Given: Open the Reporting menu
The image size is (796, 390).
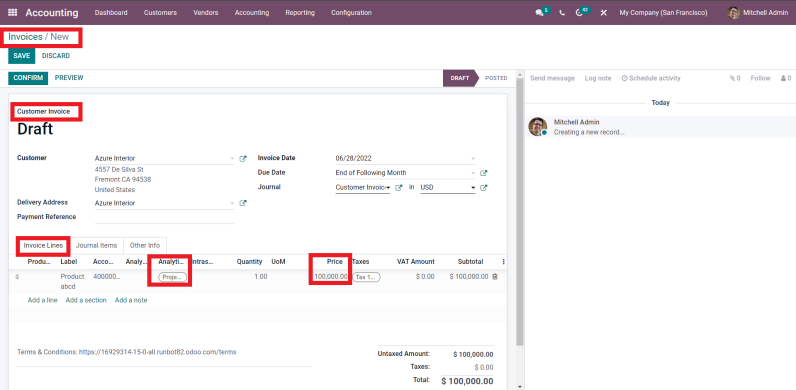Looking at the screenshot, I should coord(300,13).
